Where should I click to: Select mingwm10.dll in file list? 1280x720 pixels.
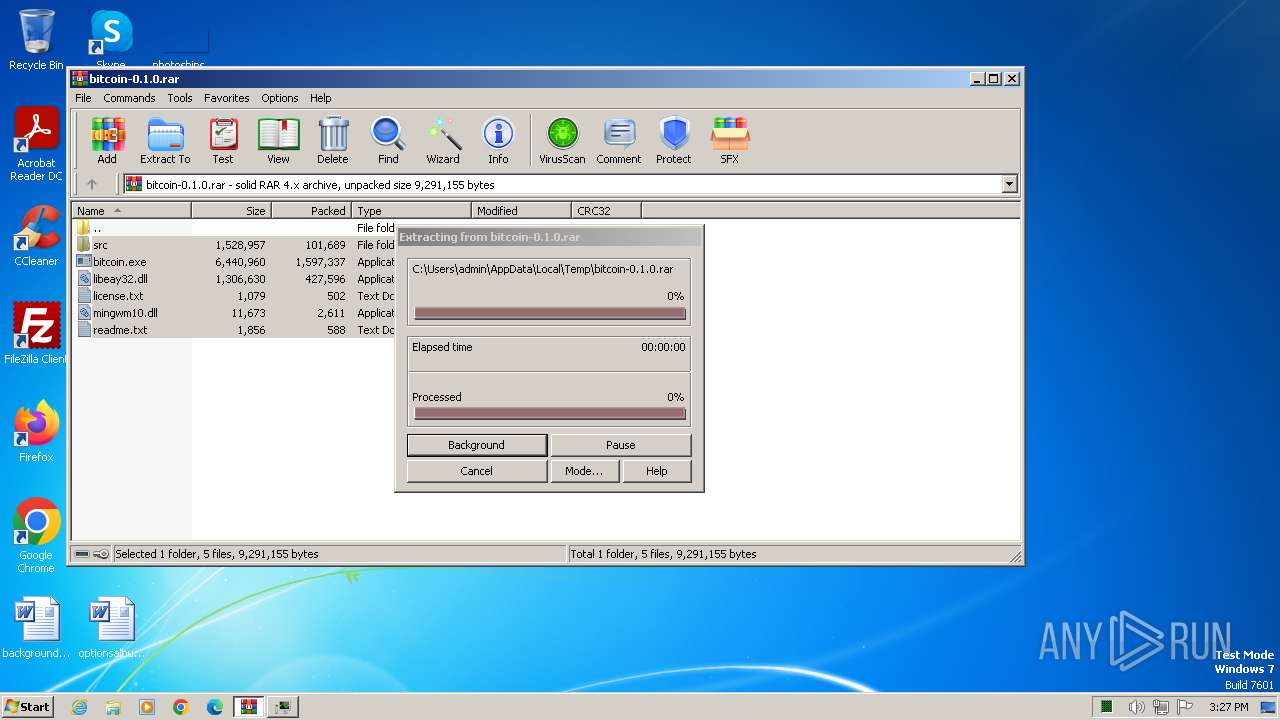pyautogui.click(x=235, y=313)
